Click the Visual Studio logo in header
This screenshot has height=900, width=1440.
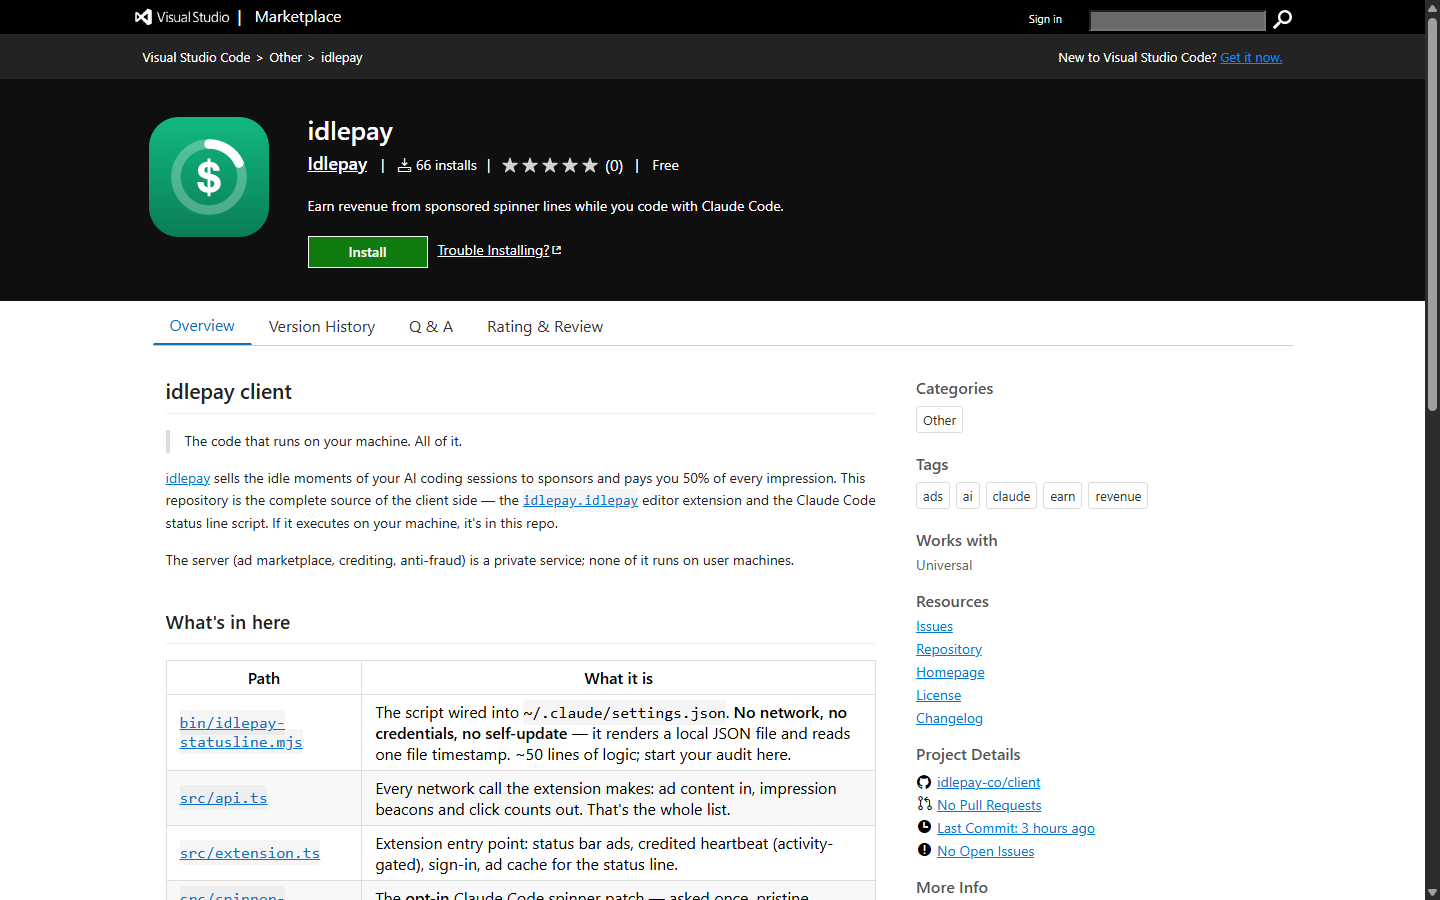tap(182, 17)
